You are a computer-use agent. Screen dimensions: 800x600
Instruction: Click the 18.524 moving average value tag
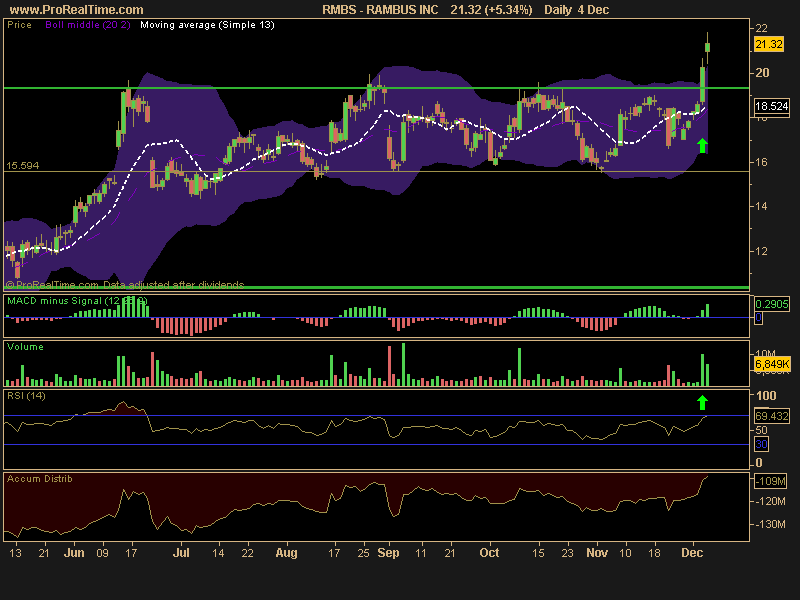coord(771,106)
